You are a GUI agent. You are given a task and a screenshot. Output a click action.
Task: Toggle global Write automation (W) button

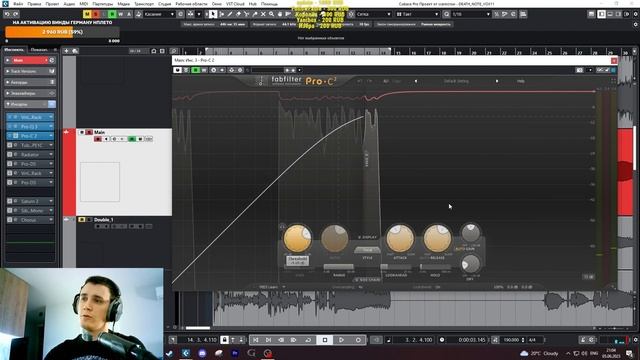click(x=120, y=14)
